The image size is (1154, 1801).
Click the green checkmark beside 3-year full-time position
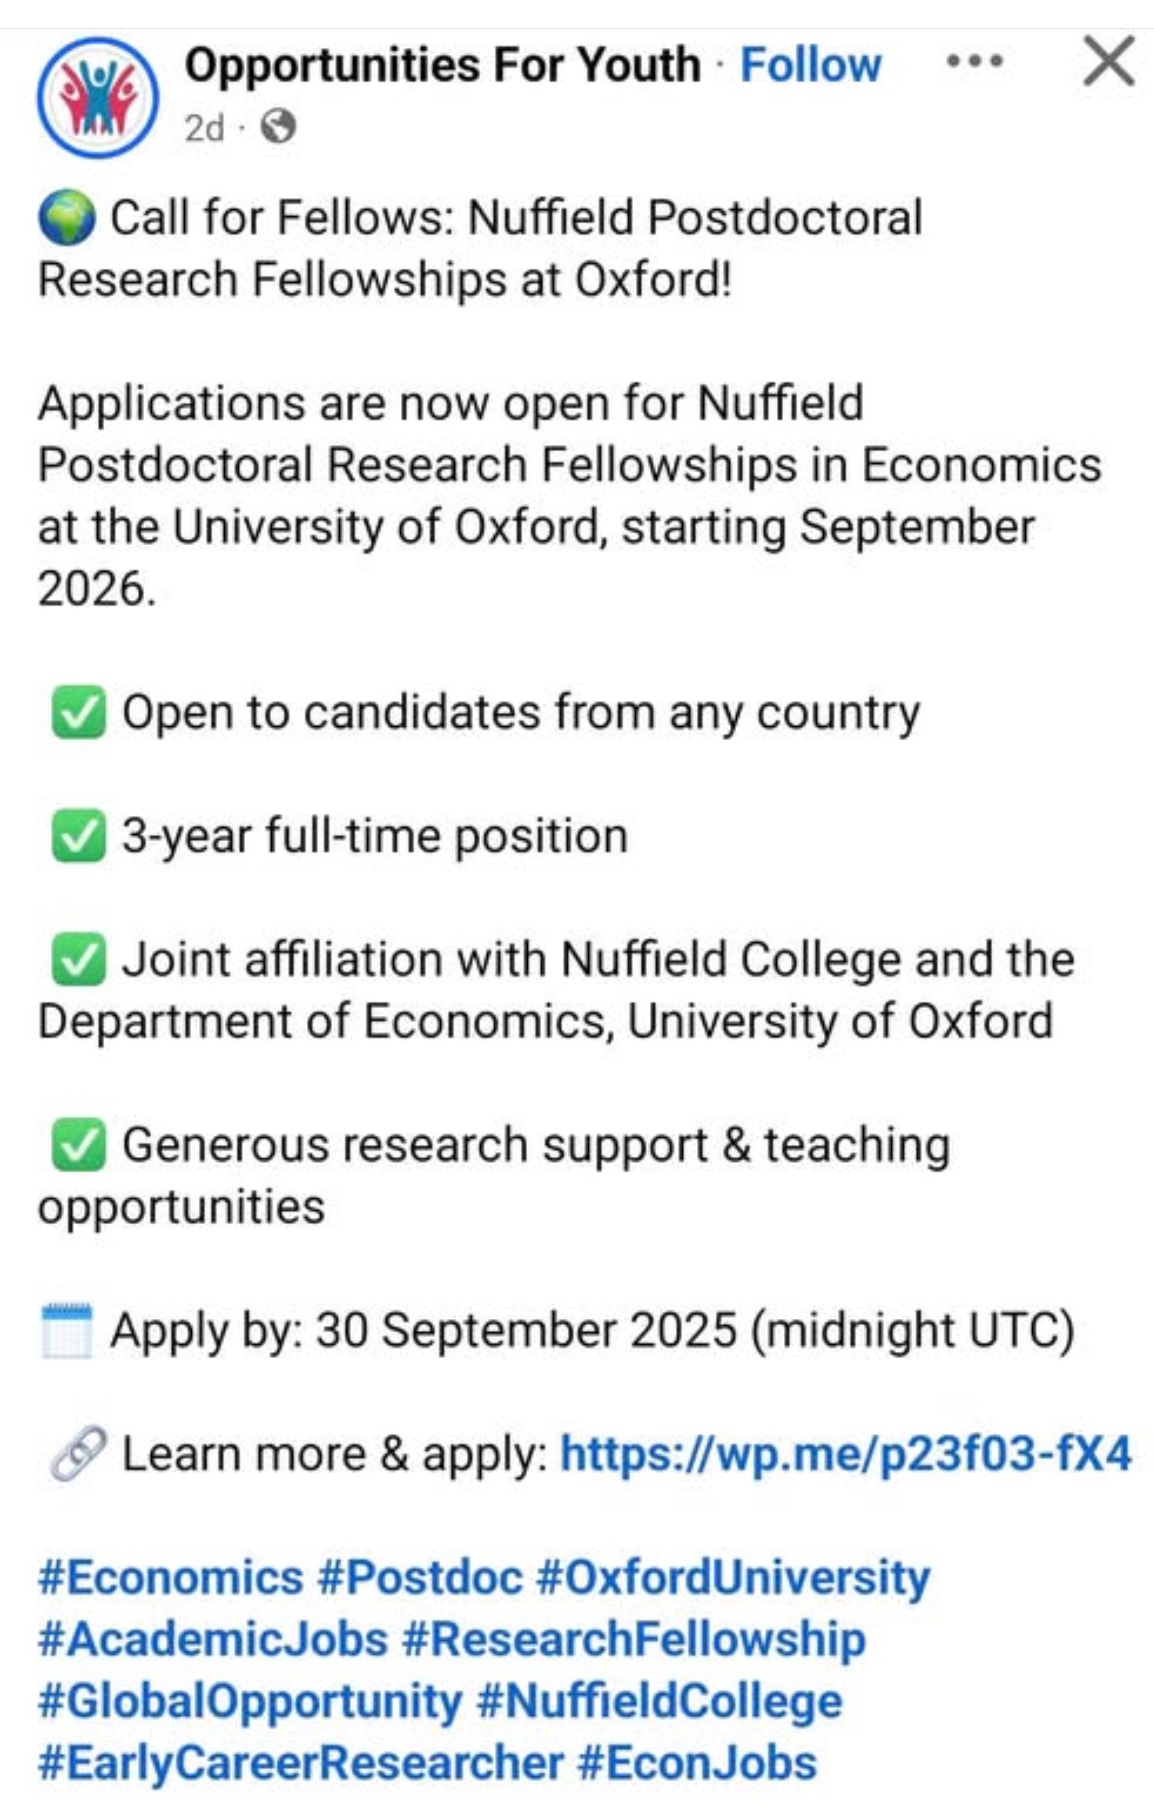point(79,837)
